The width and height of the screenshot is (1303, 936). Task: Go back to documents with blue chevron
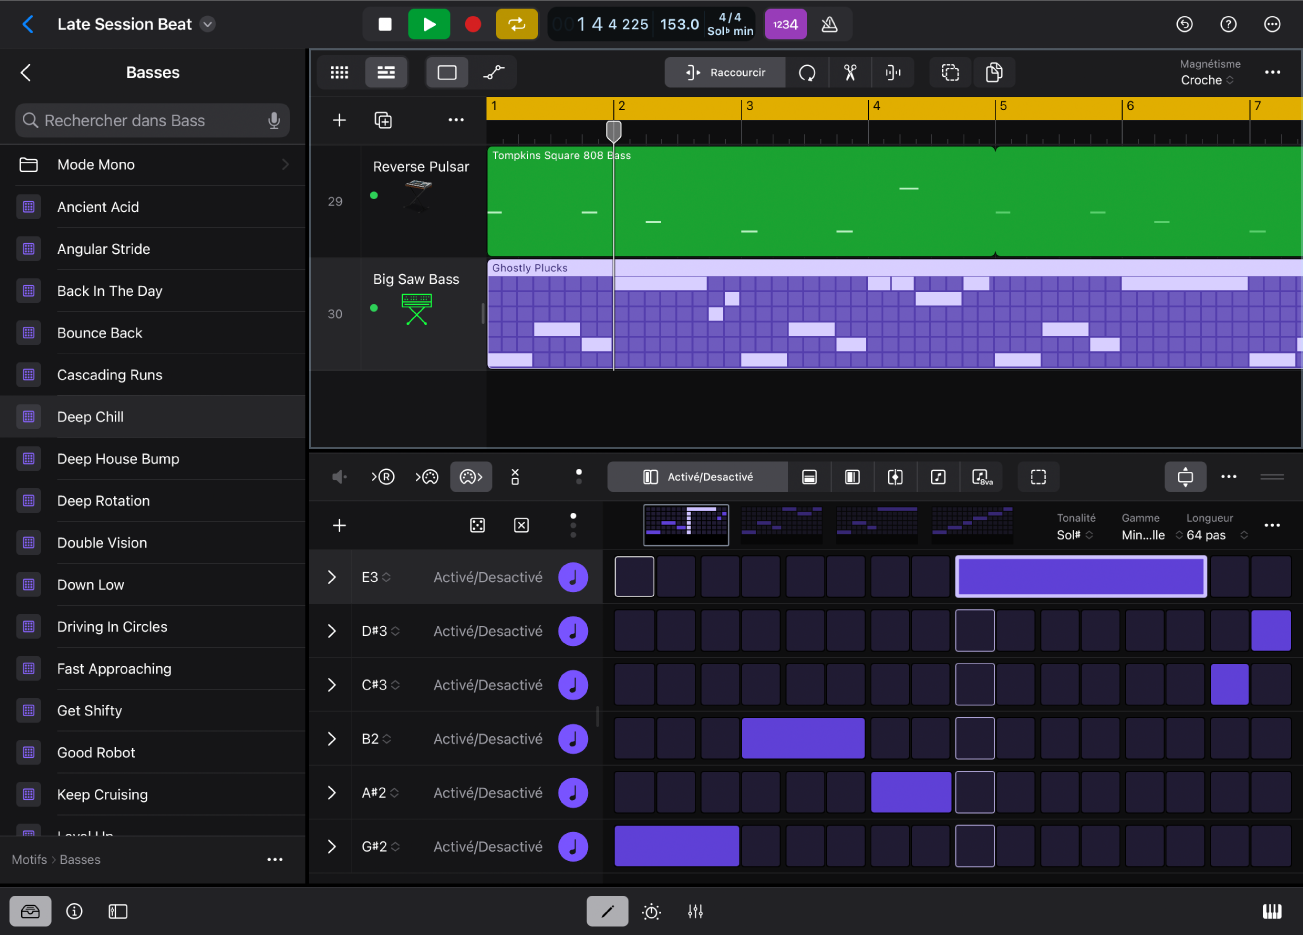[28, 24]
